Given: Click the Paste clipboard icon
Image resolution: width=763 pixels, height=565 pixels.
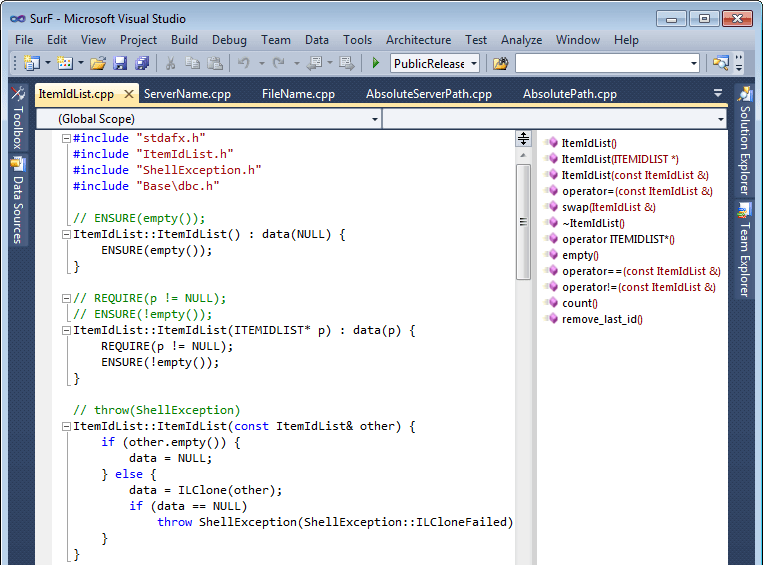Looking at the screenshot, I should pos(215,63).
